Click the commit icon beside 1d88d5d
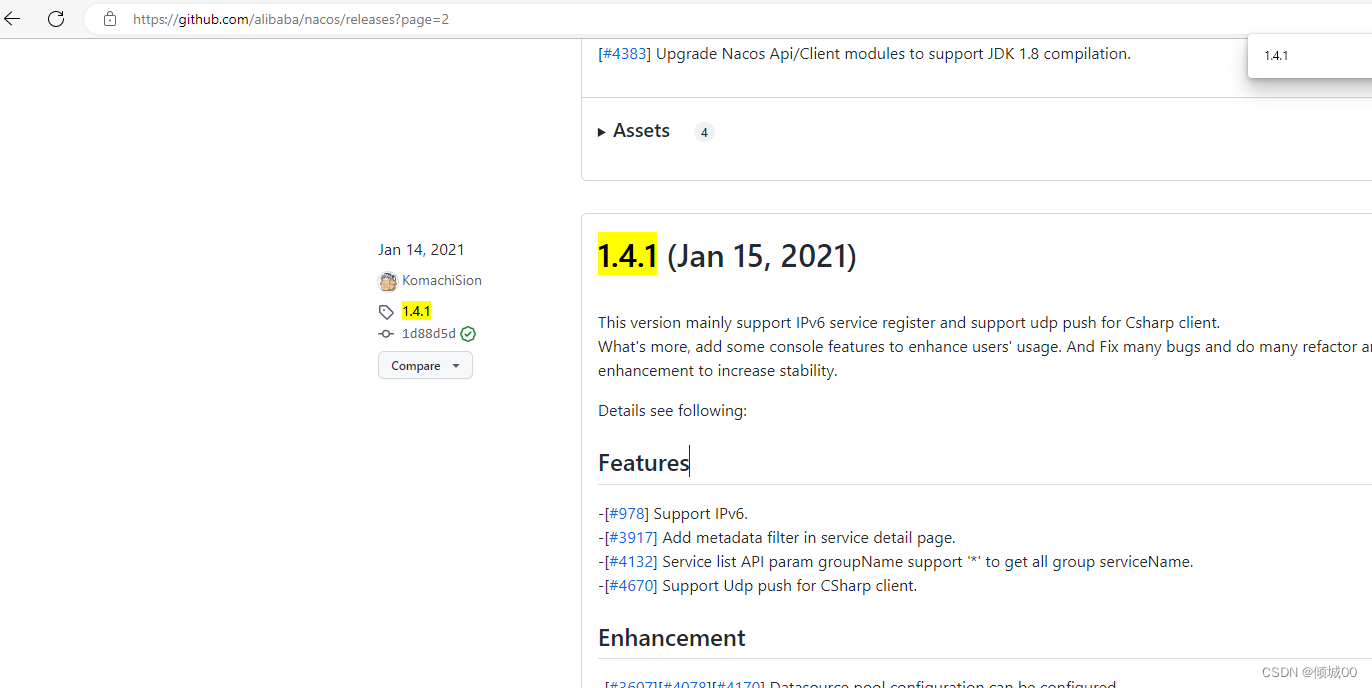Viewport: 1372px width, 688px height. tap(386, 334)
